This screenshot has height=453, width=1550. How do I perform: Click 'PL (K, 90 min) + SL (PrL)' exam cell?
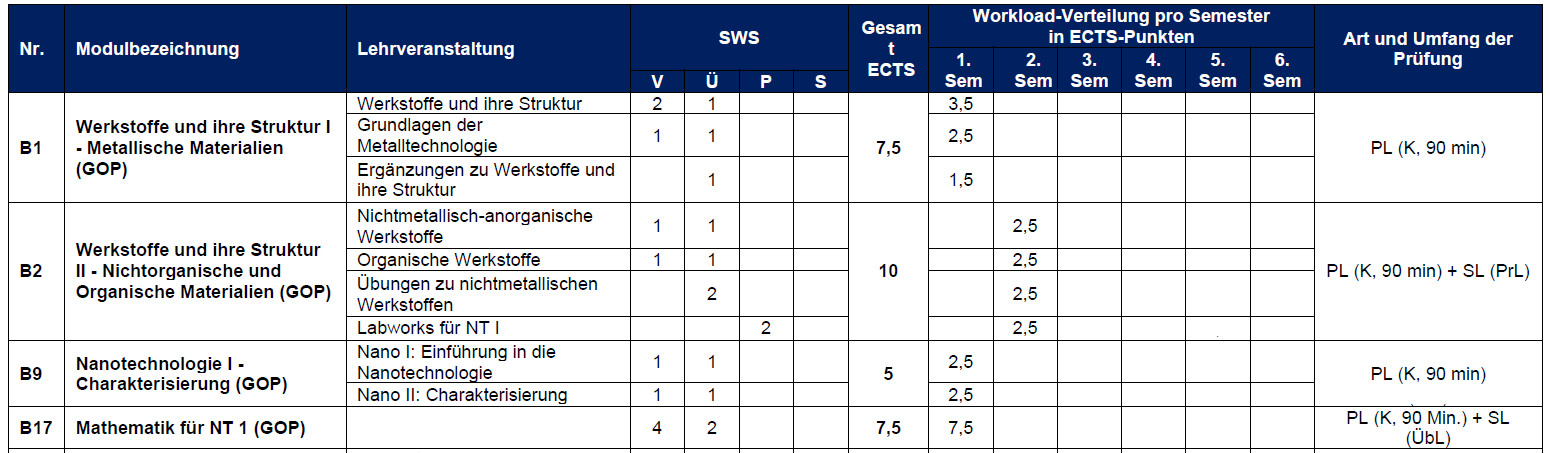point(1428,271)
